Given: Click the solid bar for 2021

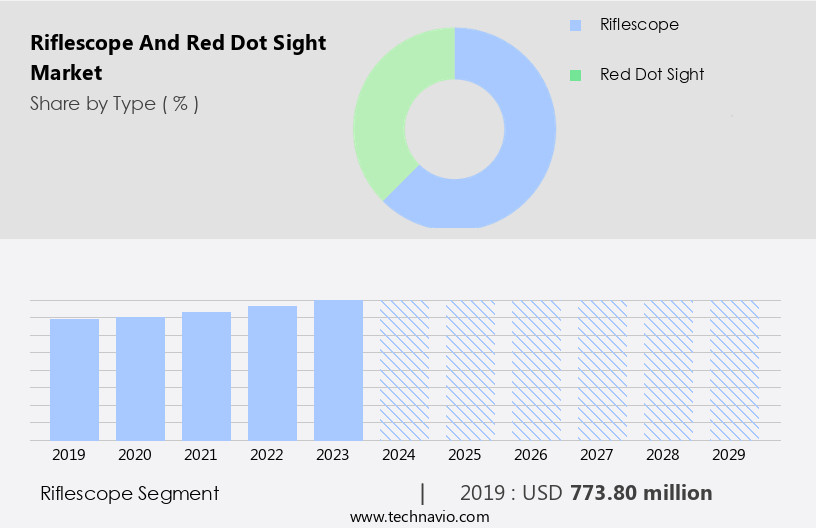Looking at the screenshot, I should pyautogui.click(x=207, y=376).
